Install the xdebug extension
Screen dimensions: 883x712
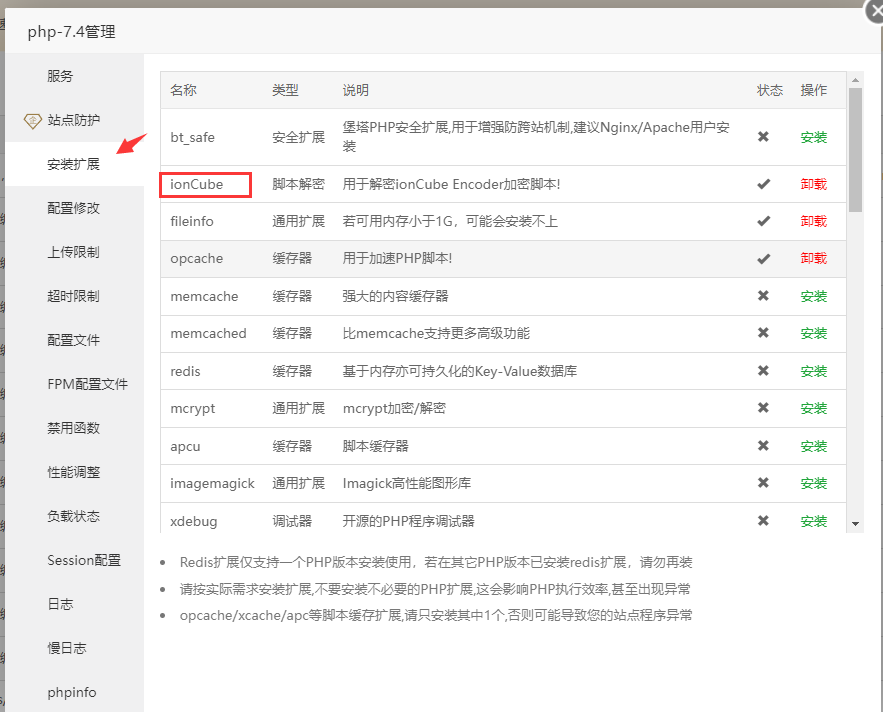pyautogui.click(x=814, y=521)
